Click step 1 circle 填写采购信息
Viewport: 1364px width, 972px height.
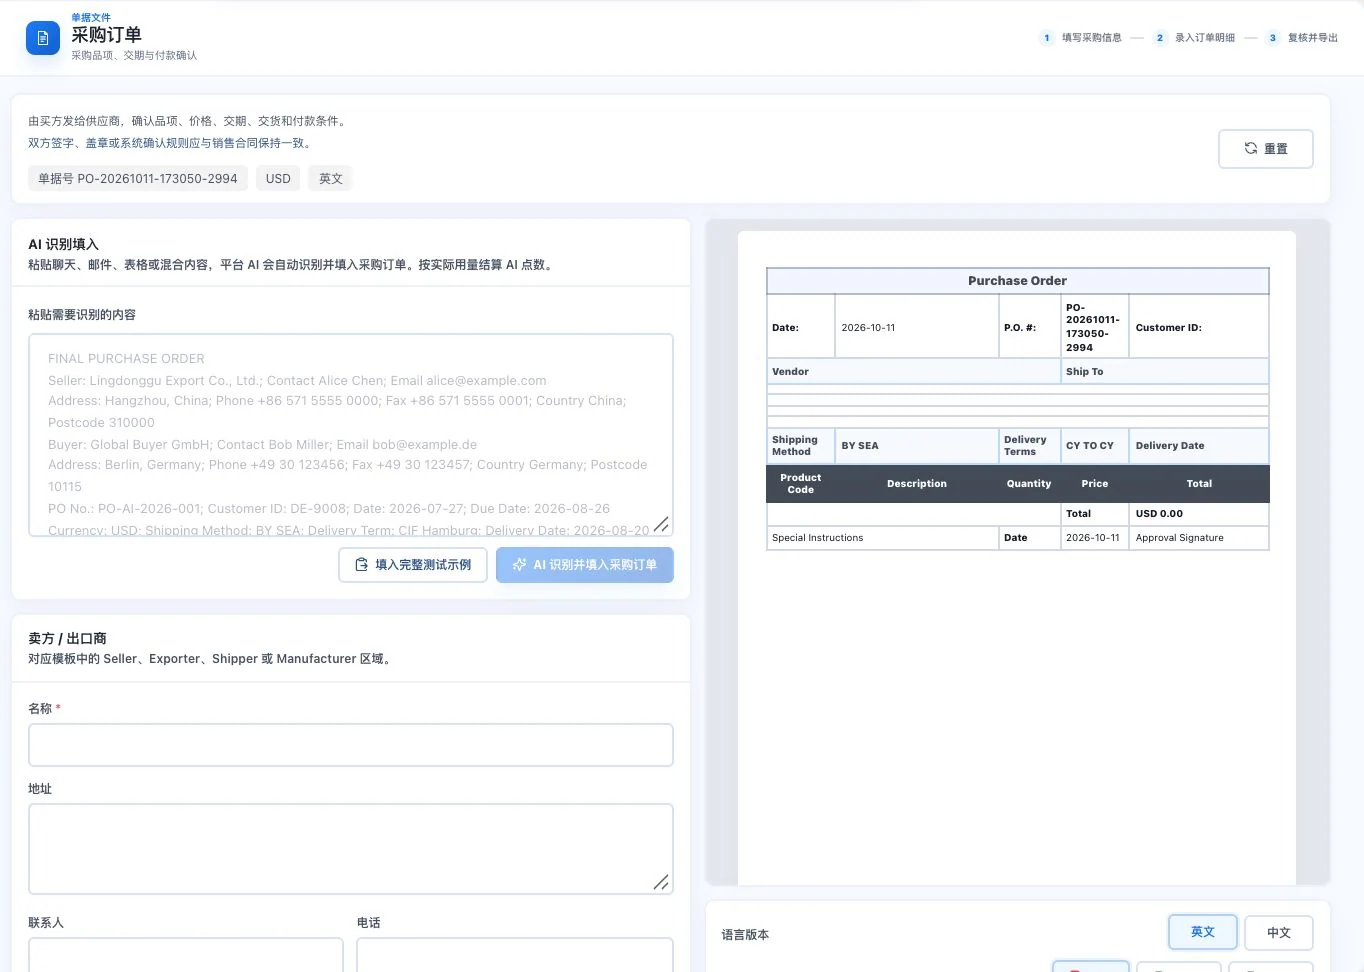(x=1047, y=38)
